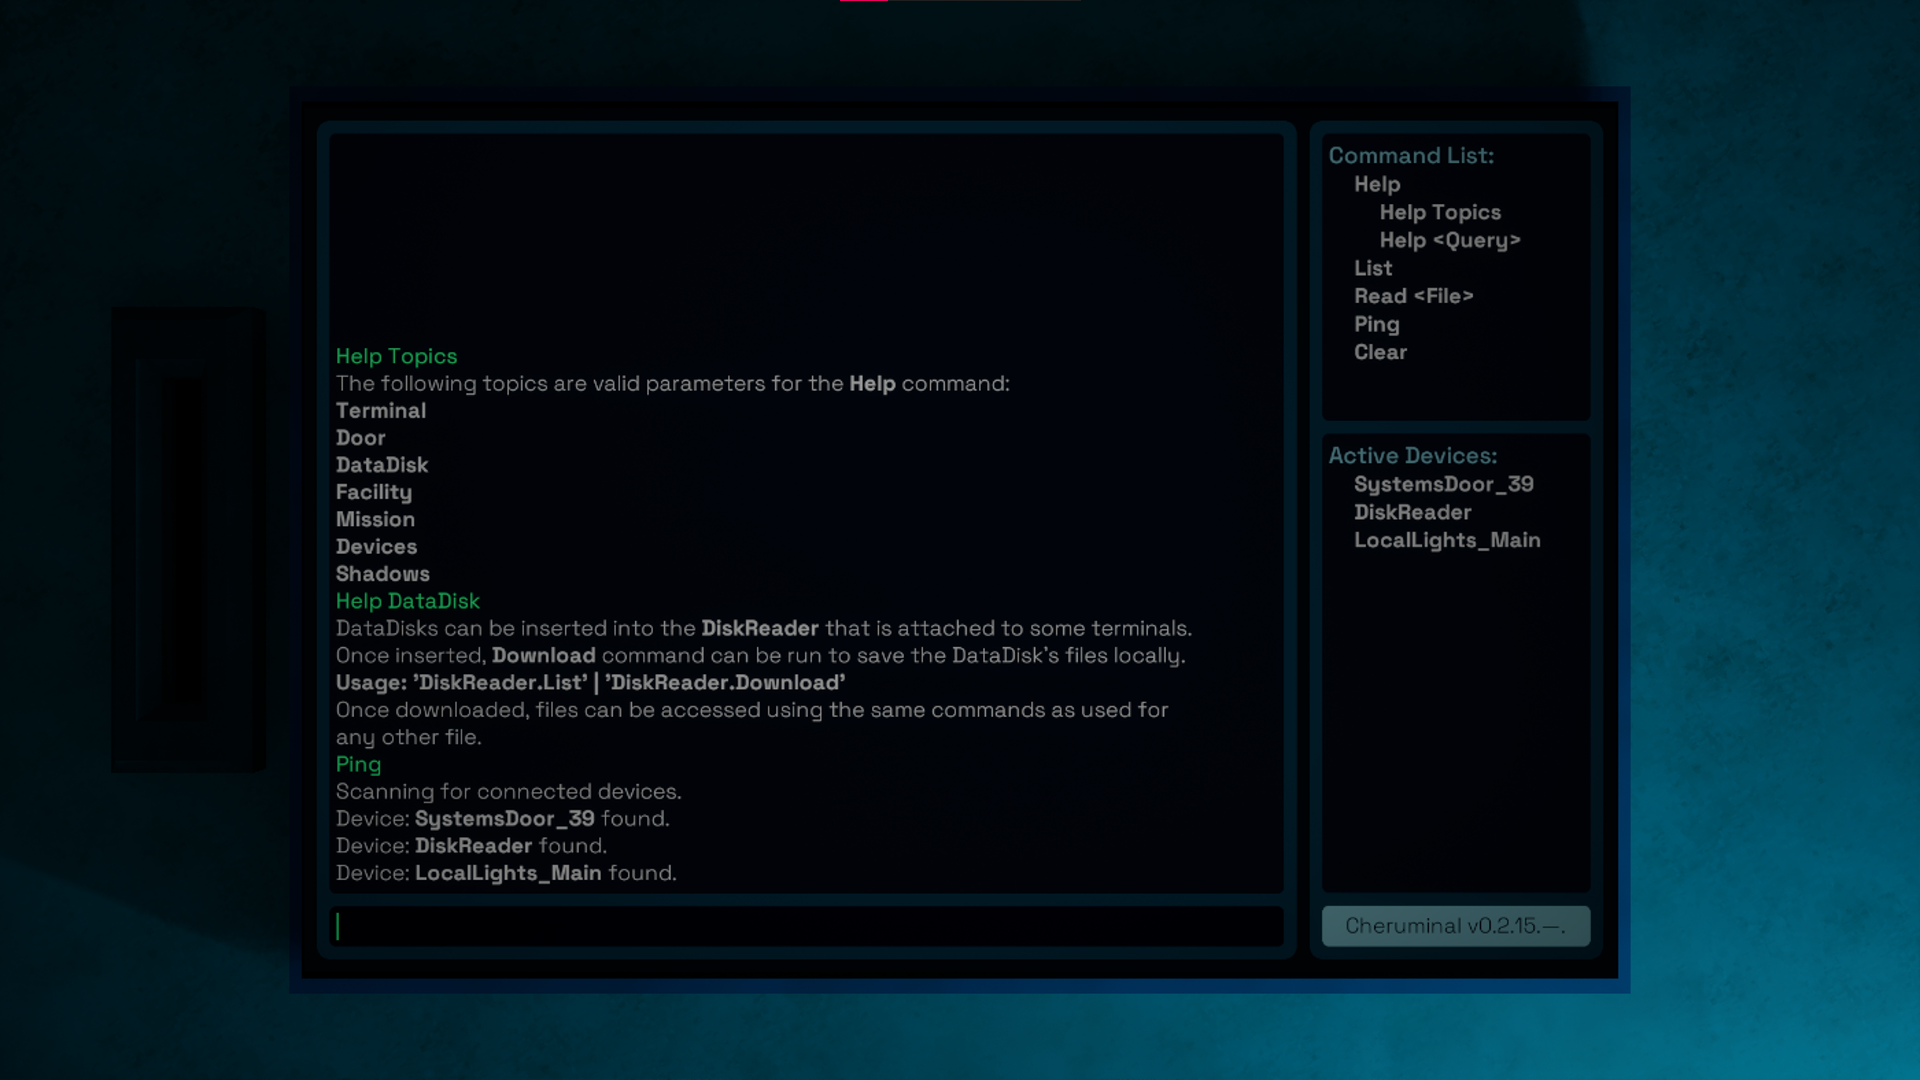Select Read <File> command
Image resolution: width=1920 pixels, height=1080 pixels.
[x=1413, y=296]
